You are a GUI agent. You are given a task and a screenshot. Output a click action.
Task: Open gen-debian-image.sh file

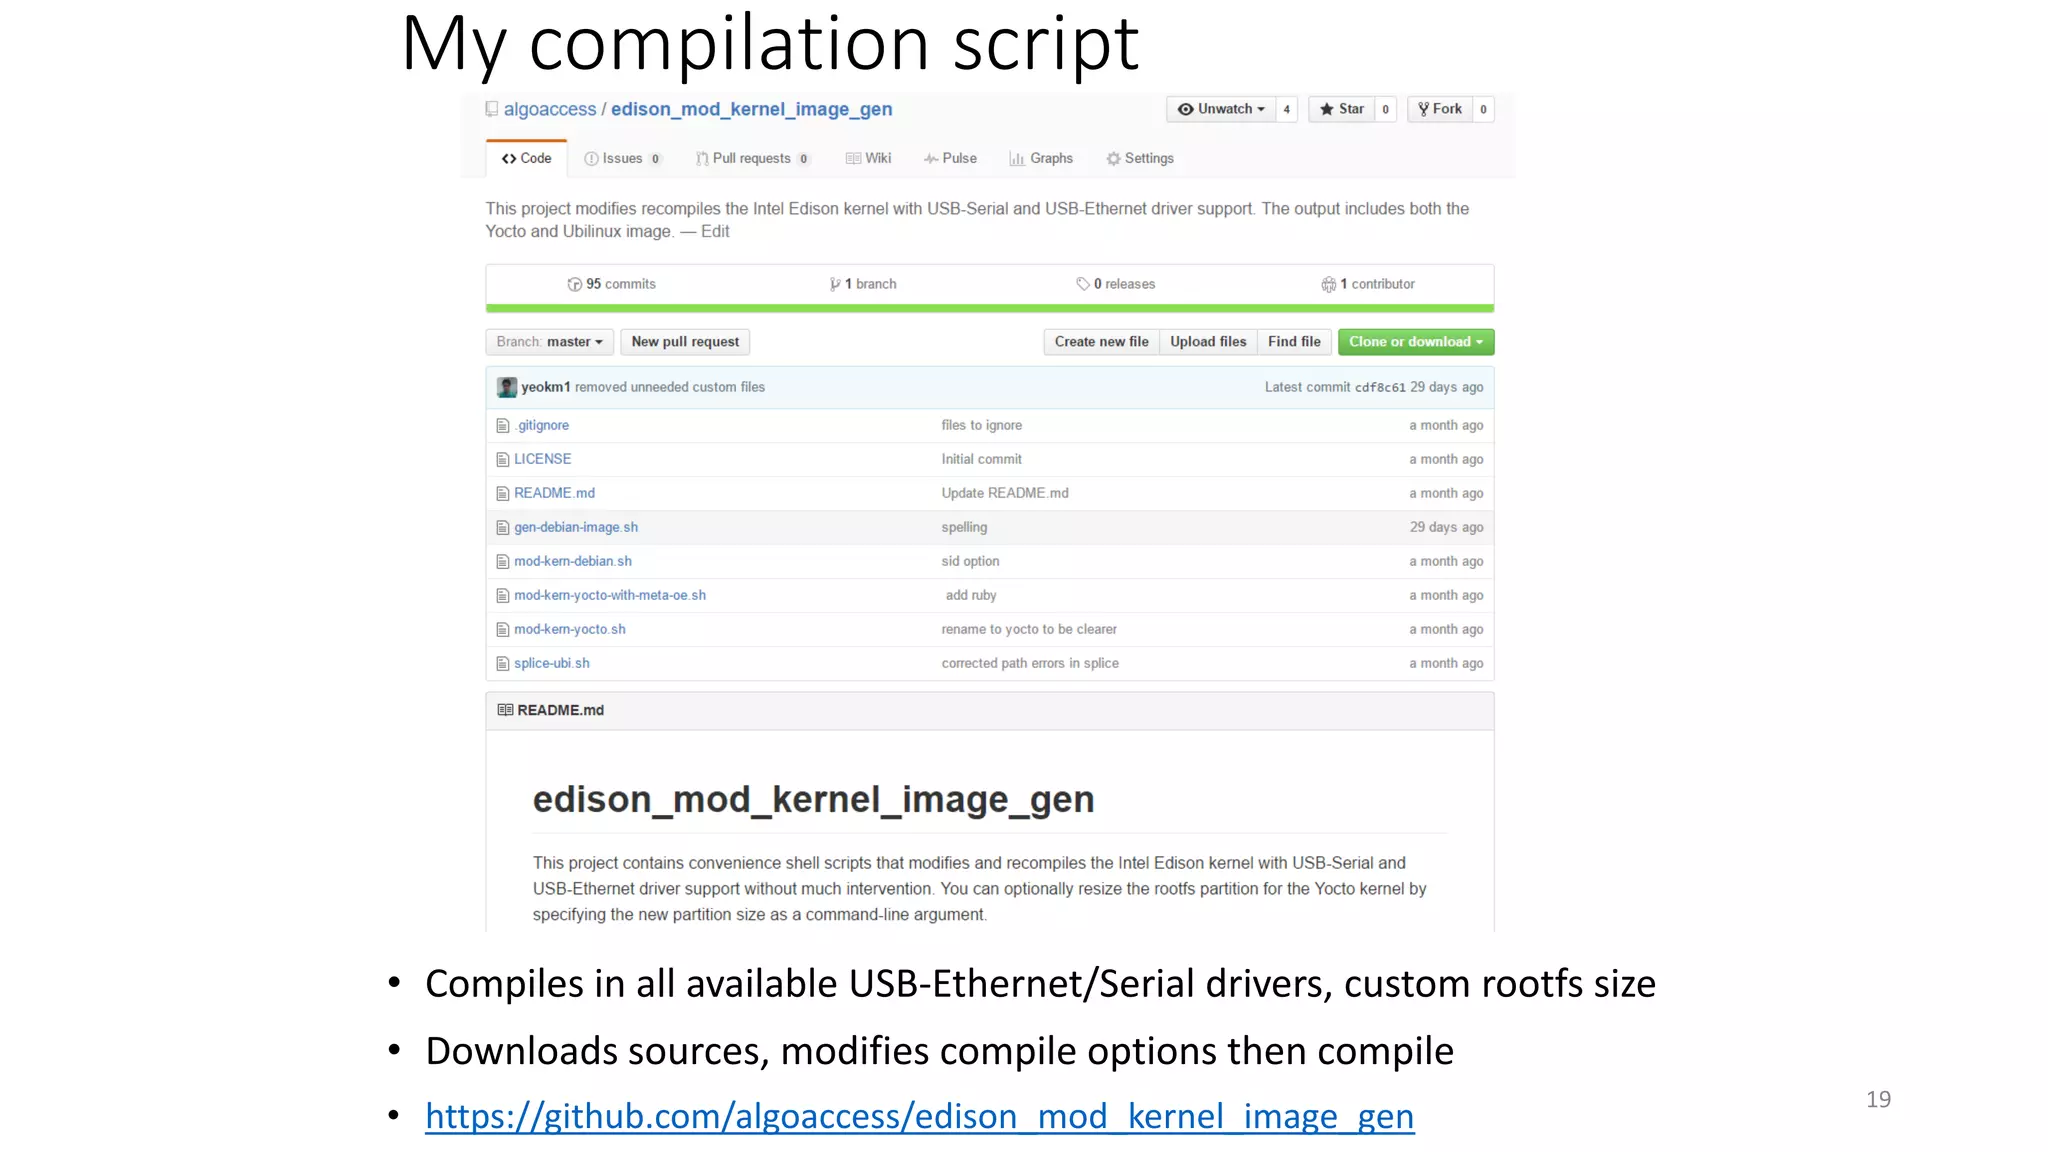click(x=576, y=528)
